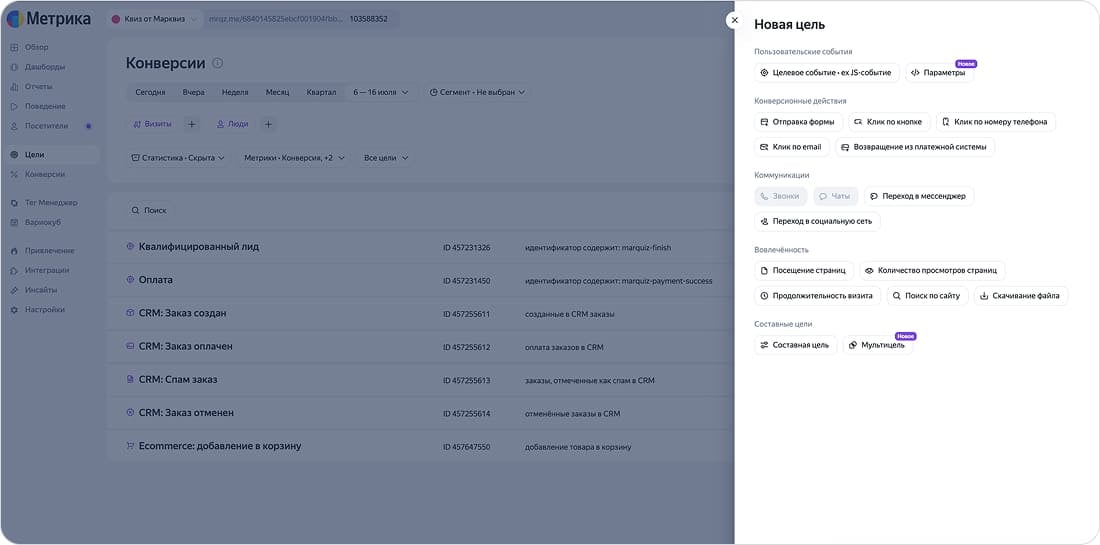This screenshot has height=545, width=1100.
Task: Select the Квартал period tab
Action: pos(321,92)
